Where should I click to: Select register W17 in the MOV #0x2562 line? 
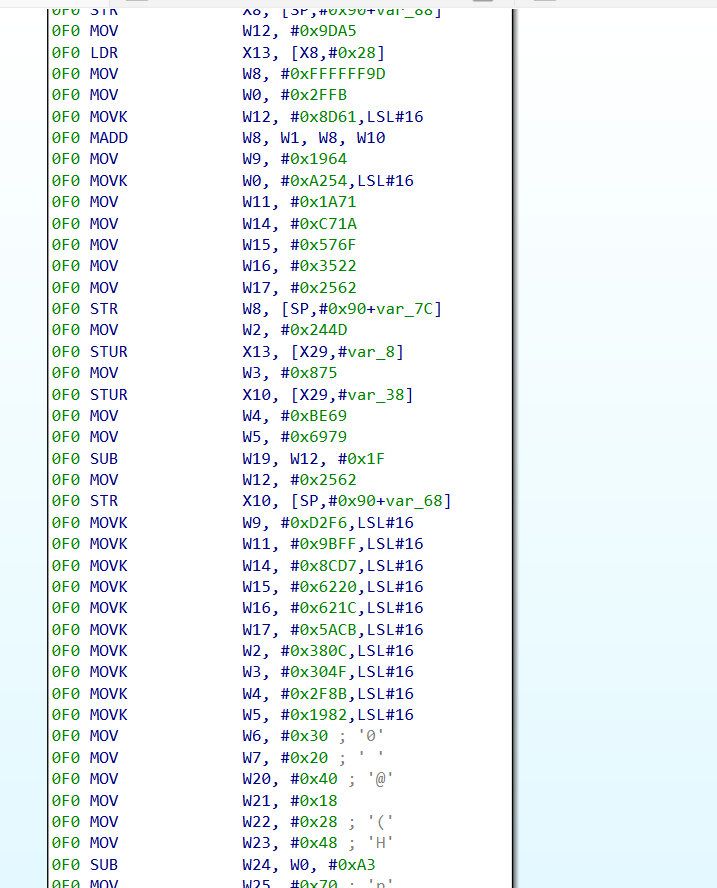[x=257, y=288]
